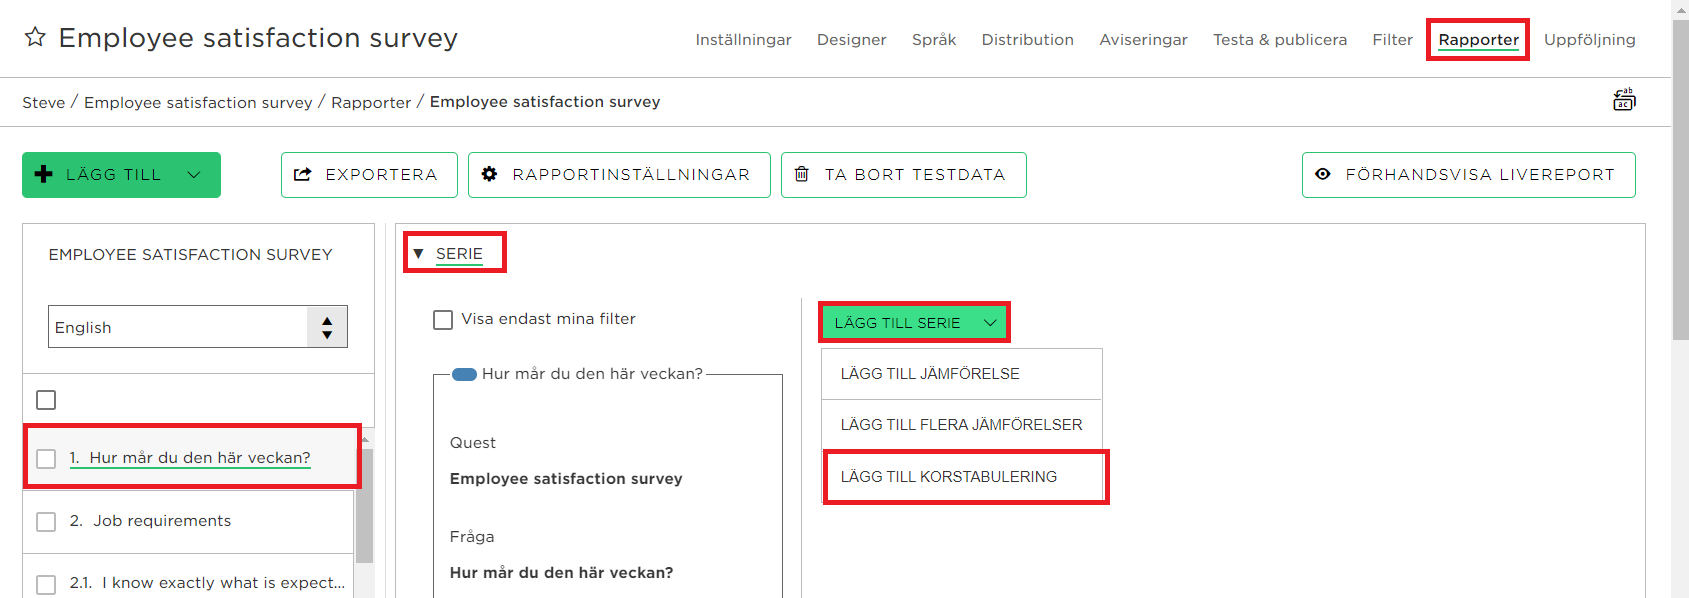Screen dimensions: 1689x598
Task: Switch to the Distribution tab
Action: [x=1027, y=39]
